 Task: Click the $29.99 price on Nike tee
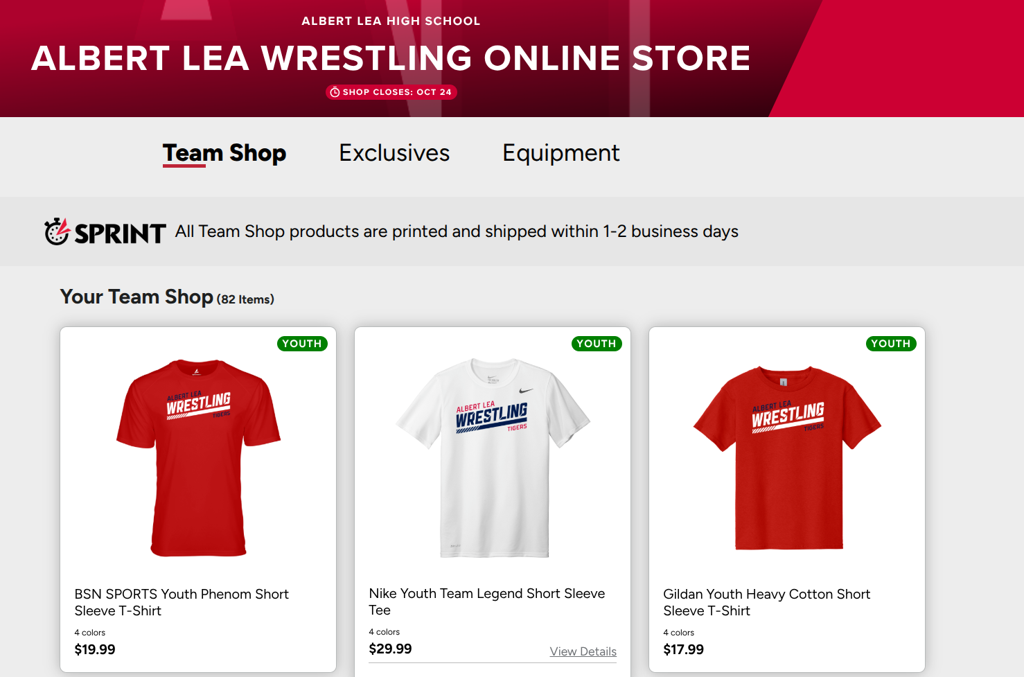(390, 648)
